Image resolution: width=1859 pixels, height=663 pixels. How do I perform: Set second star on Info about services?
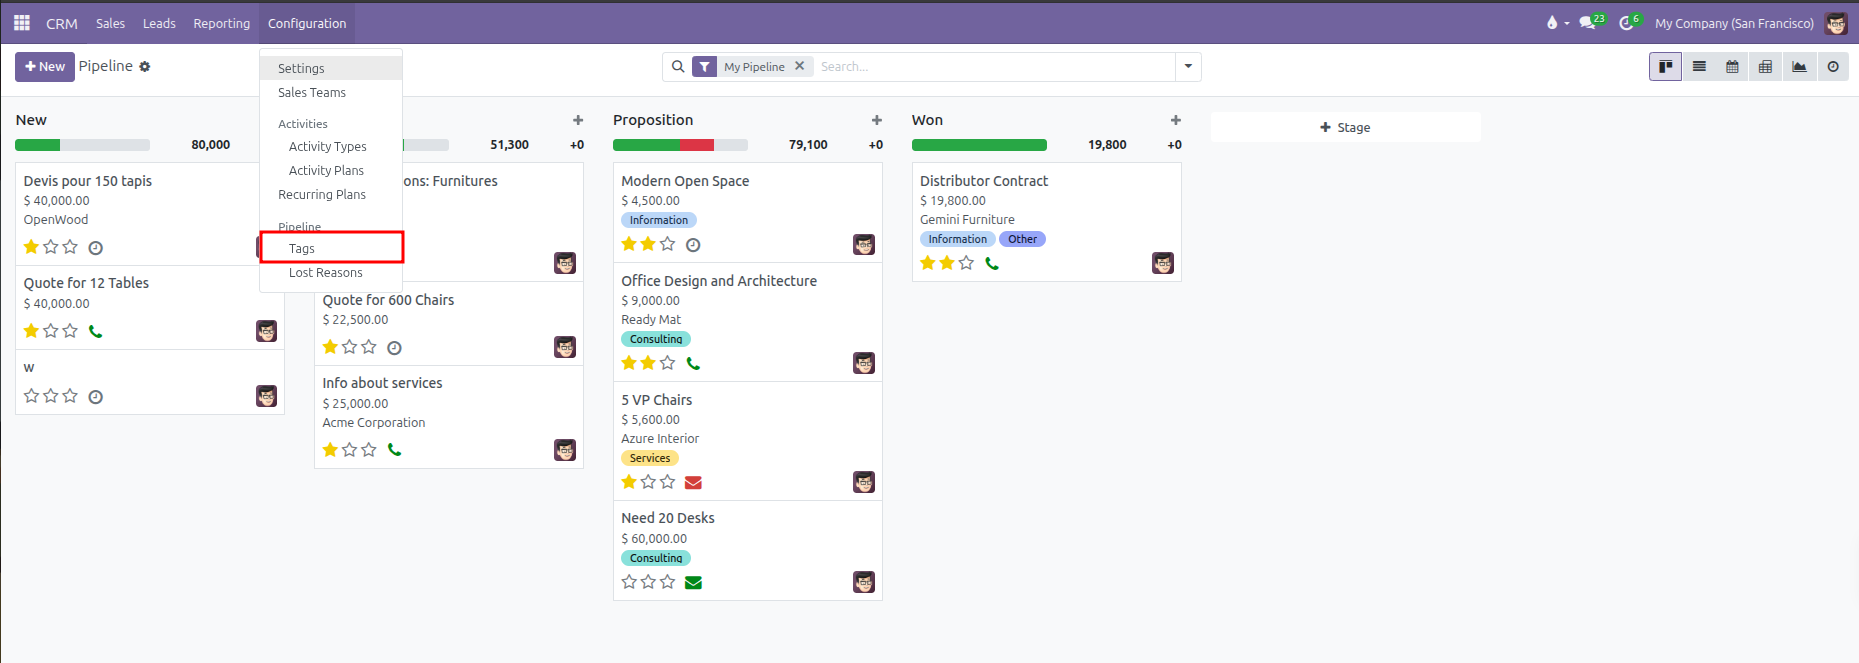(350, 450)
